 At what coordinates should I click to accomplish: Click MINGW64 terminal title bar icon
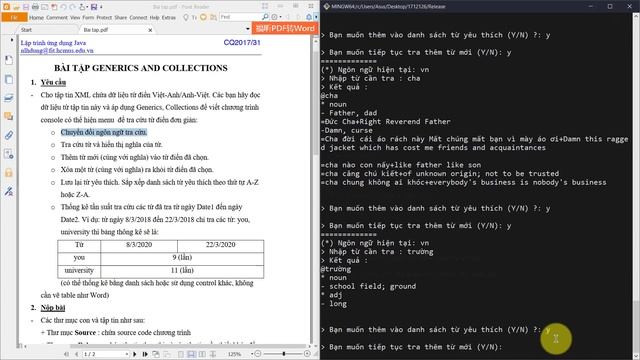(x=327, y=7)
